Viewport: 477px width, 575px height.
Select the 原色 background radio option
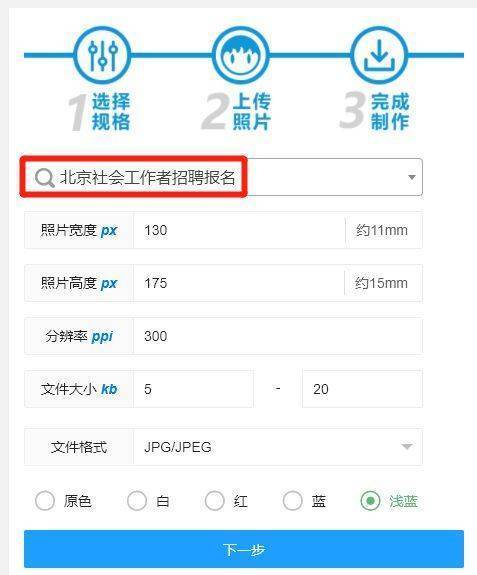coord(45,501)
